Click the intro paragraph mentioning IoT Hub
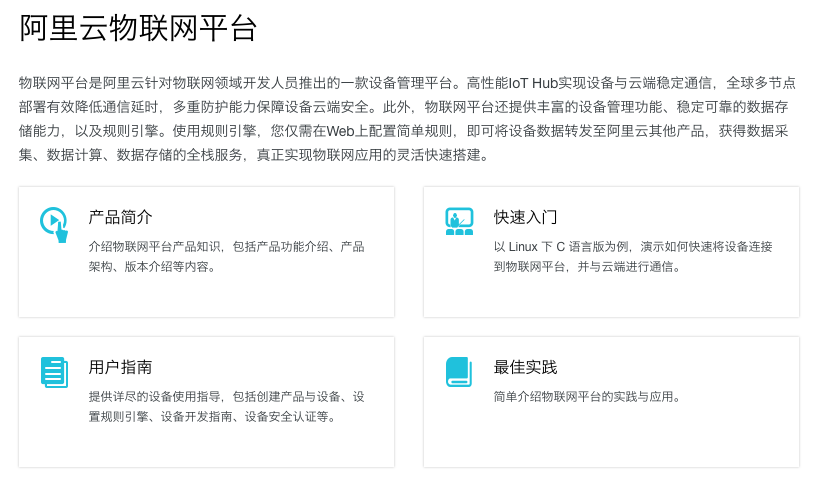This screenshot has width=813, height=490. tap(407, 119)
